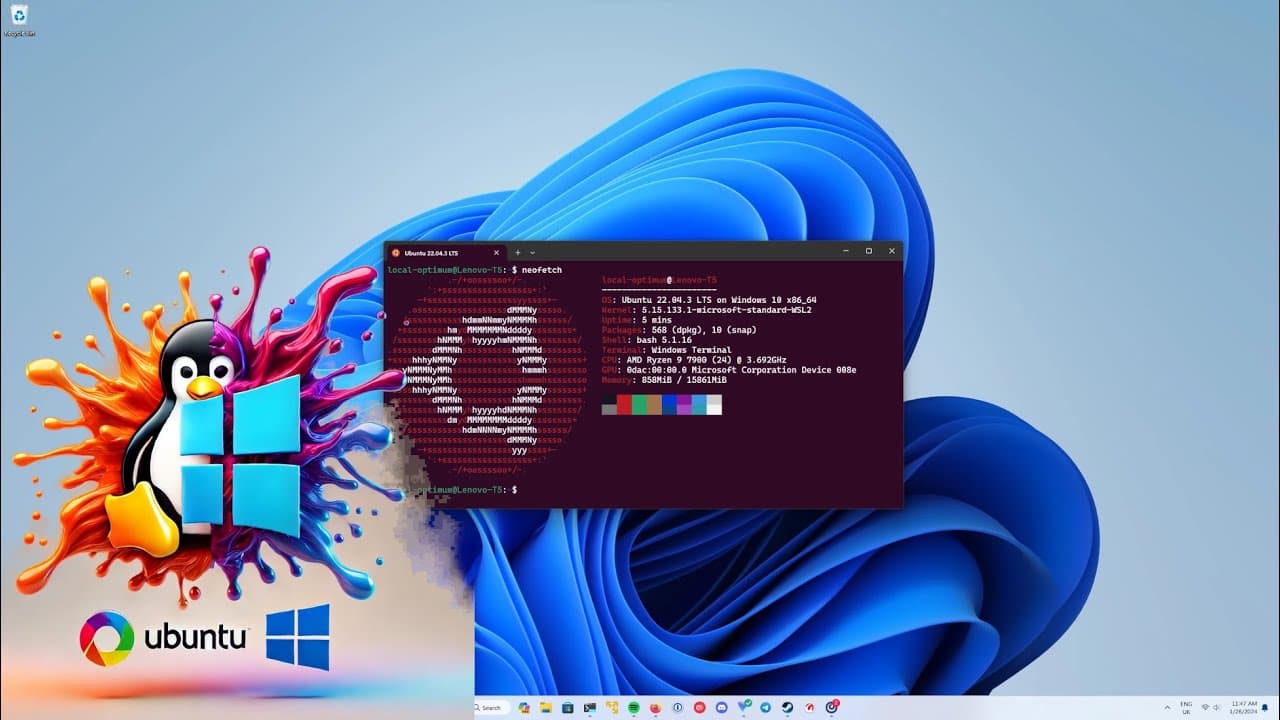Click the Ubuntu logo icon in terminal tab
The width and height of the screenshot is (1280, 720).
click(396, 252)
